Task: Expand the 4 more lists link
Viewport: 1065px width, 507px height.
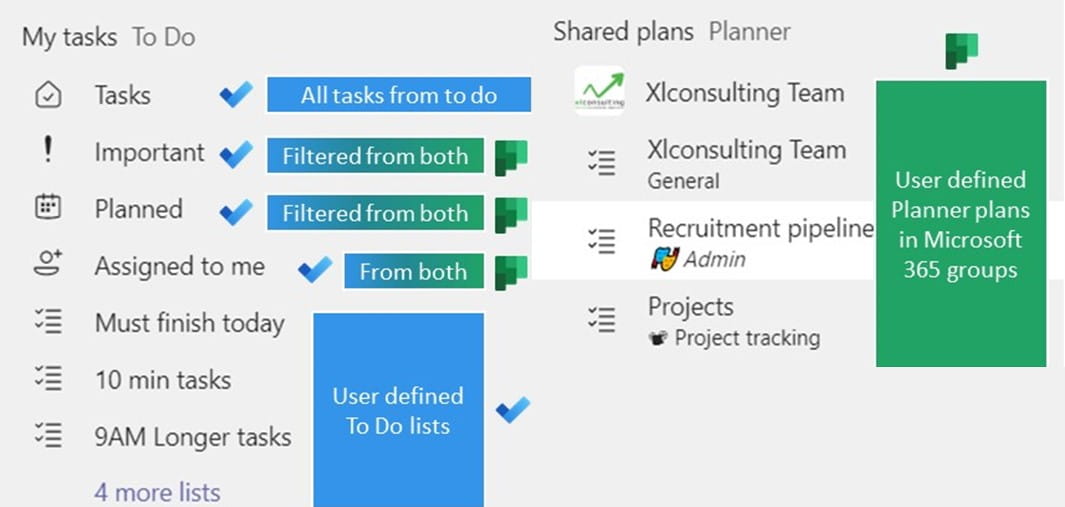Action: point(157,492)
